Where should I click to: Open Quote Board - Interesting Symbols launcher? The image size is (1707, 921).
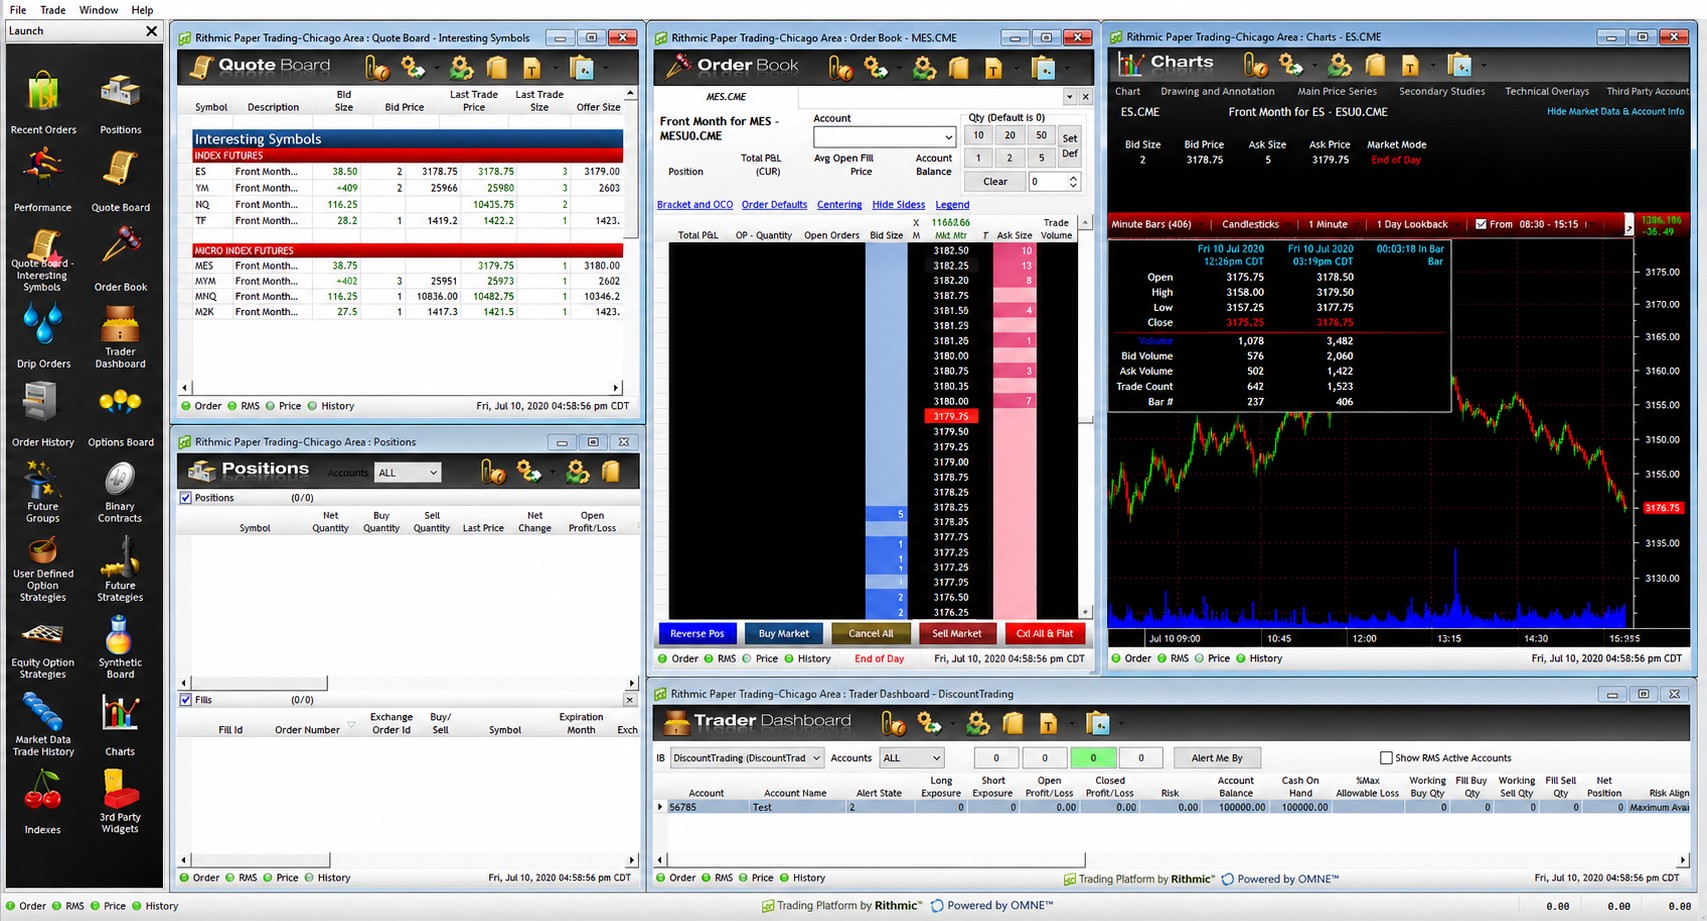pyautogui.click(x=43, y=259)
